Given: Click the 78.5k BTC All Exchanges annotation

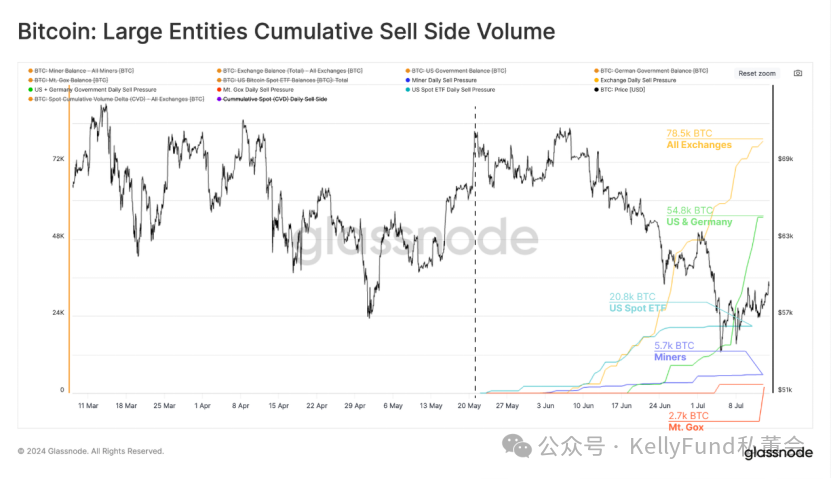Looking at the screenshot, I should (x=699, y=139).
